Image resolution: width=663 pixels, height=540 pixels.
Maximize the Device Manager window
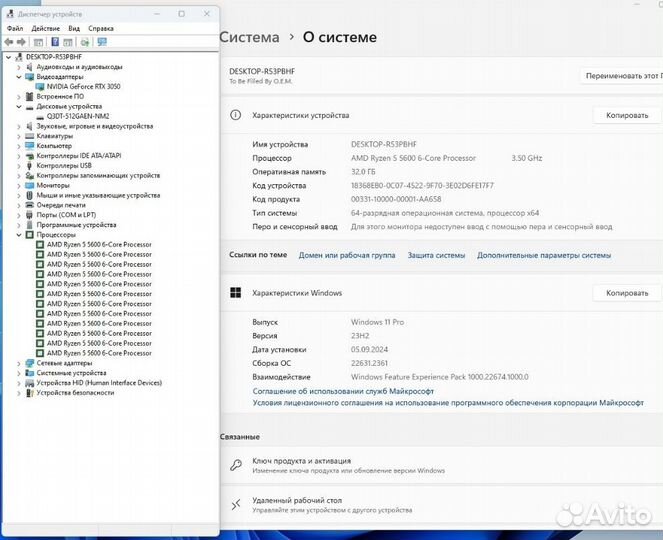(181, 14)
